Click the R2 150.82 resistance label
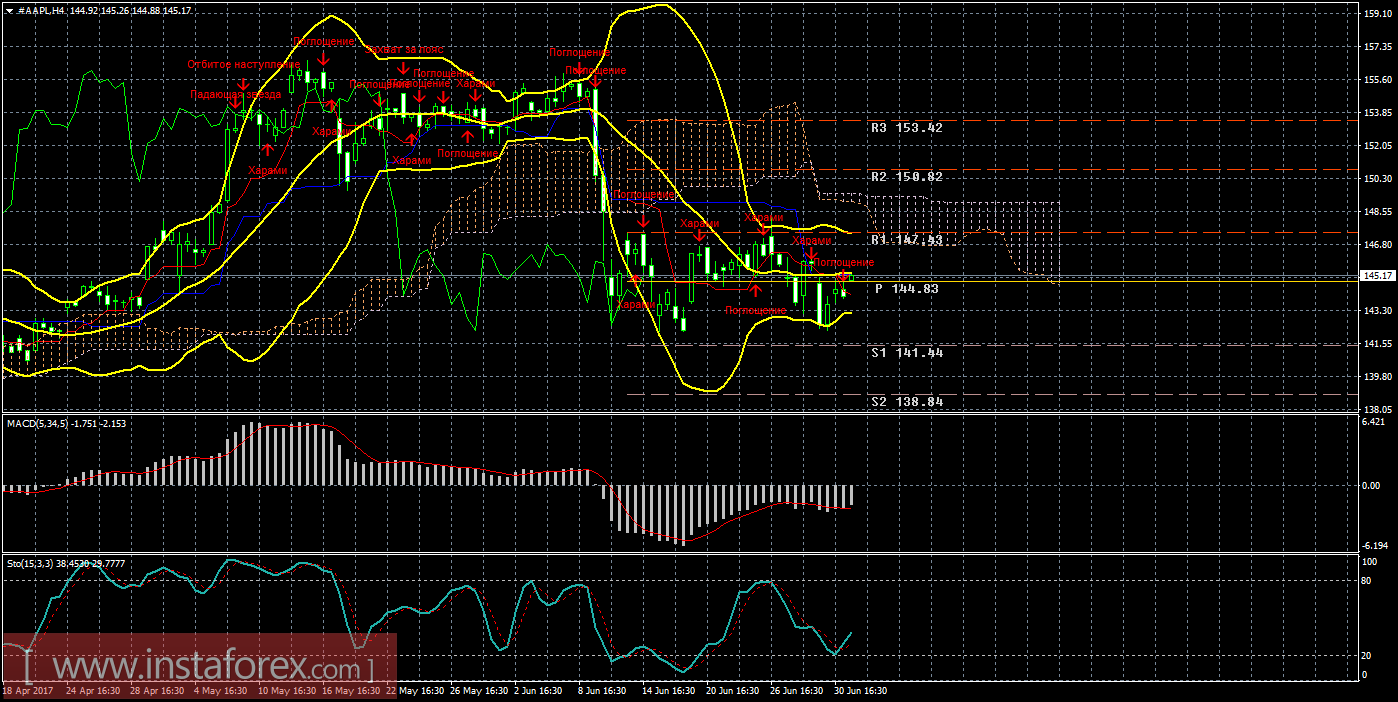This screenshot has width=1398, height=702. pos(906,176)
